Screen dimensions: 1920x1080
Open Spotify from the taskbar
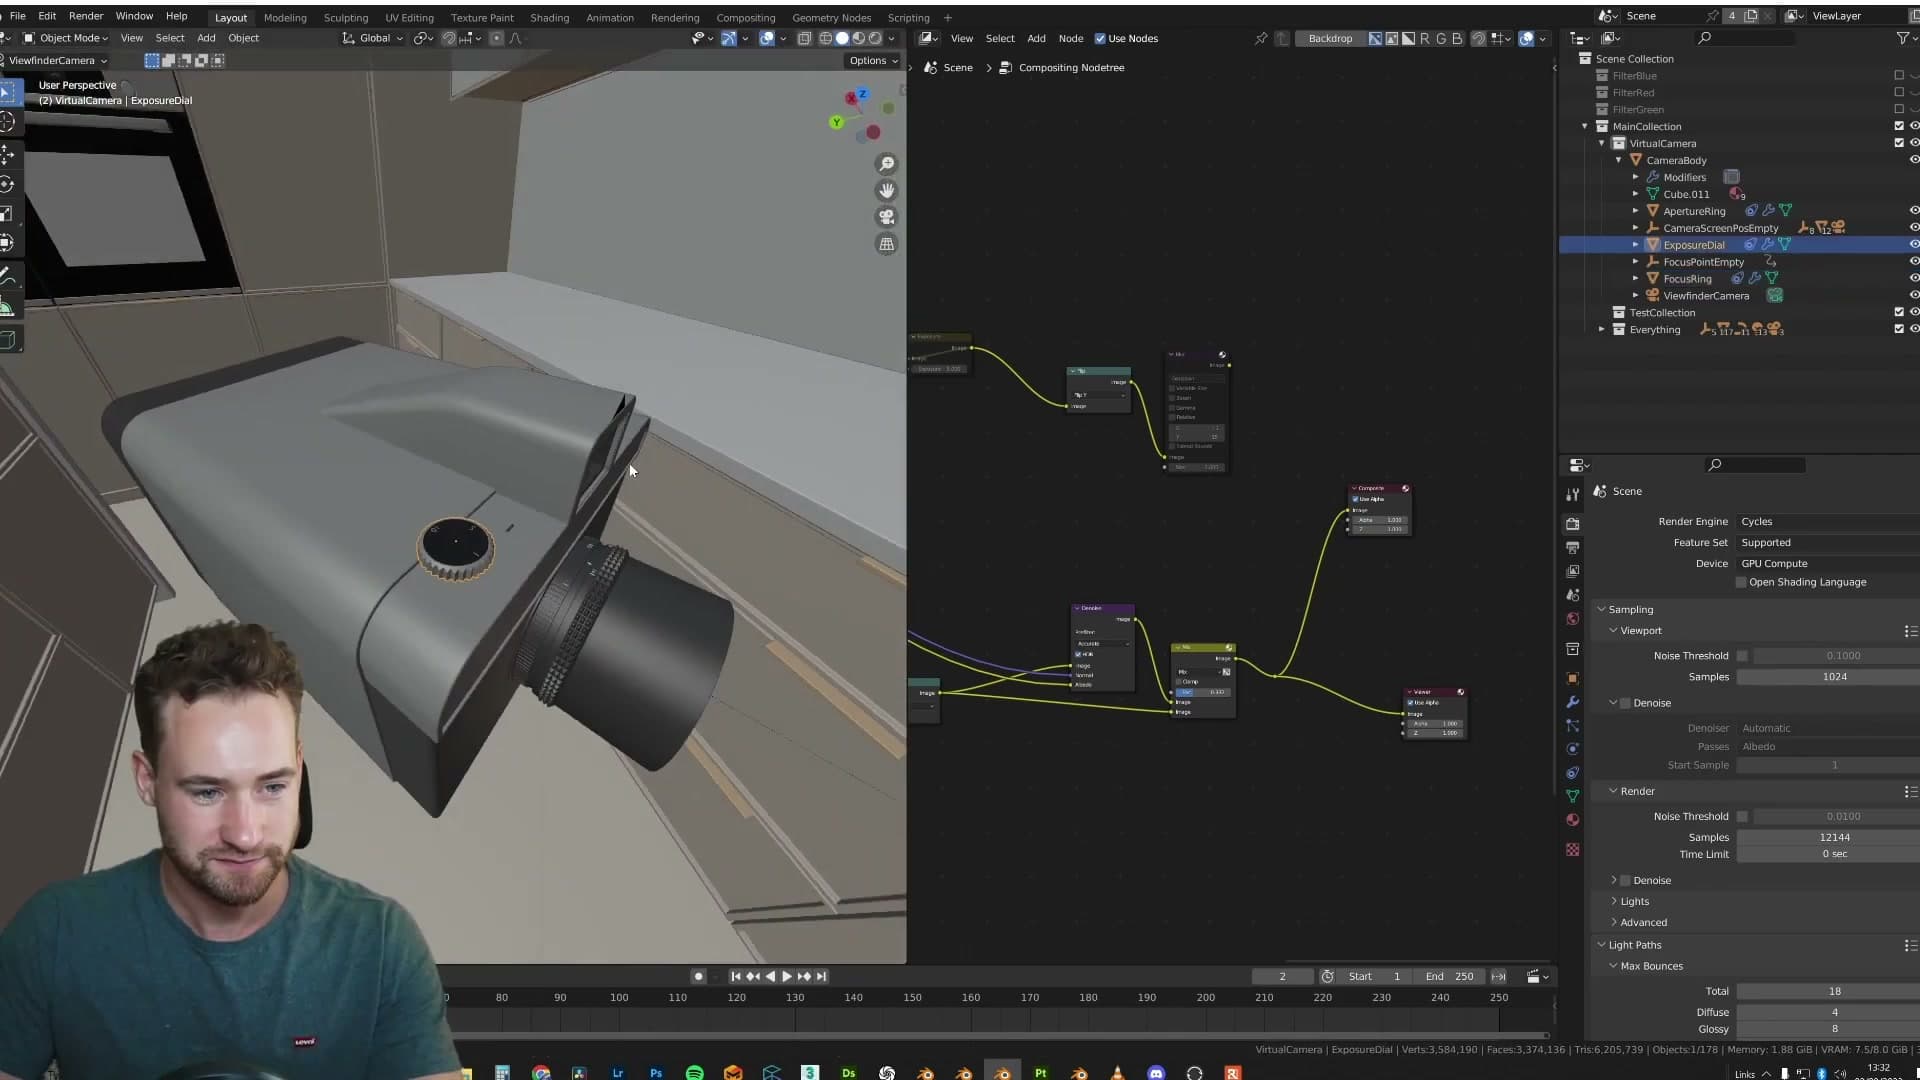[694, 1073]
